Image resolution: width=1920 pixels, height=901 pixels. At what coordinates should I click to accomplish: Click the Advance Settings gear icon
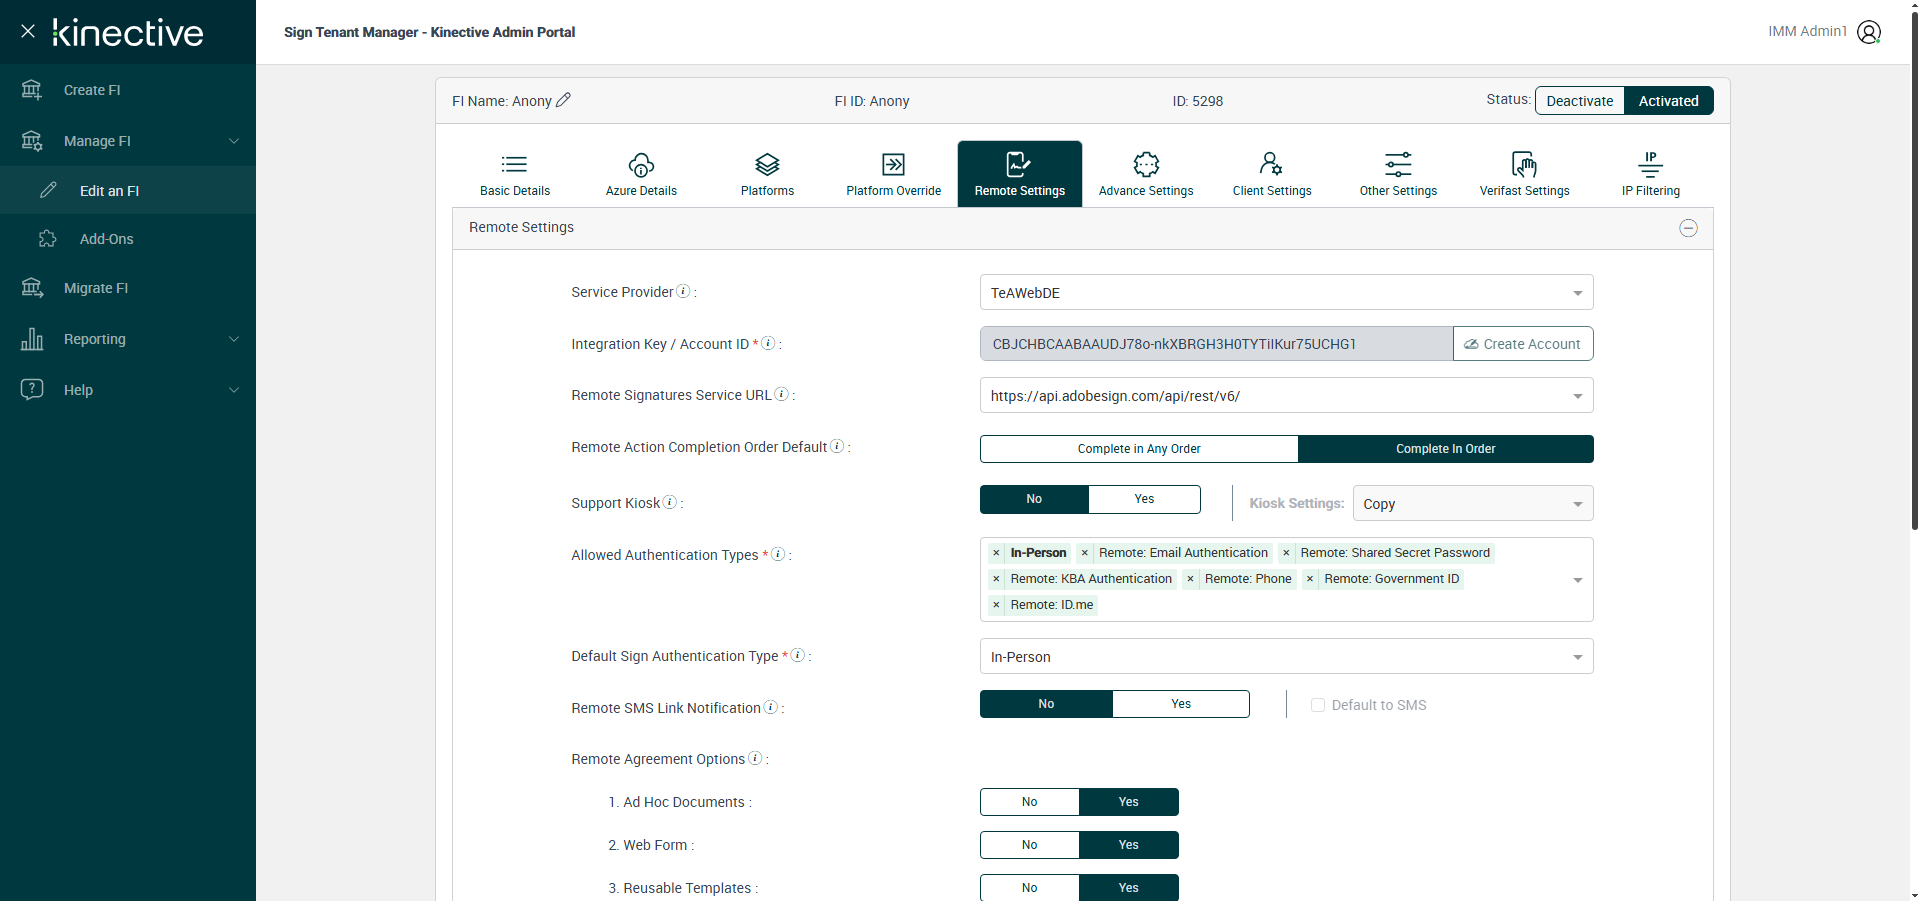pyautogui.click(x=1146, y=164)
